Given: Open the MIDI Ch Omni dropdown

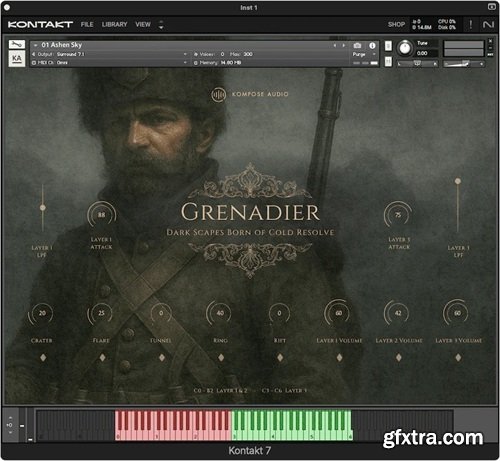Looking at the screenshot, I should point(110,63).
